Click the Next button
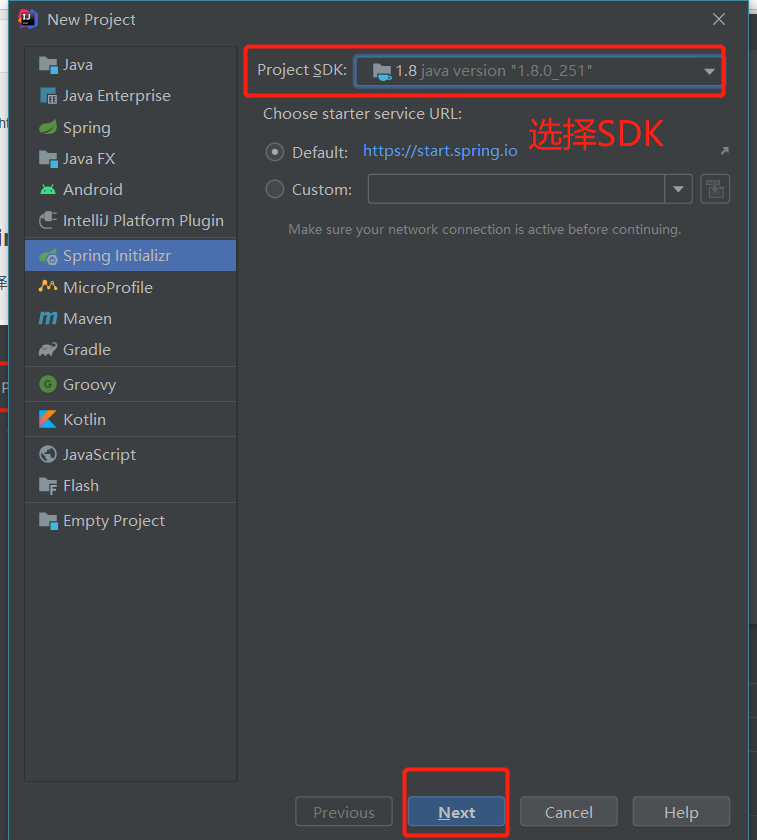Screen dimensions: 757x840 tap(456, 812)
